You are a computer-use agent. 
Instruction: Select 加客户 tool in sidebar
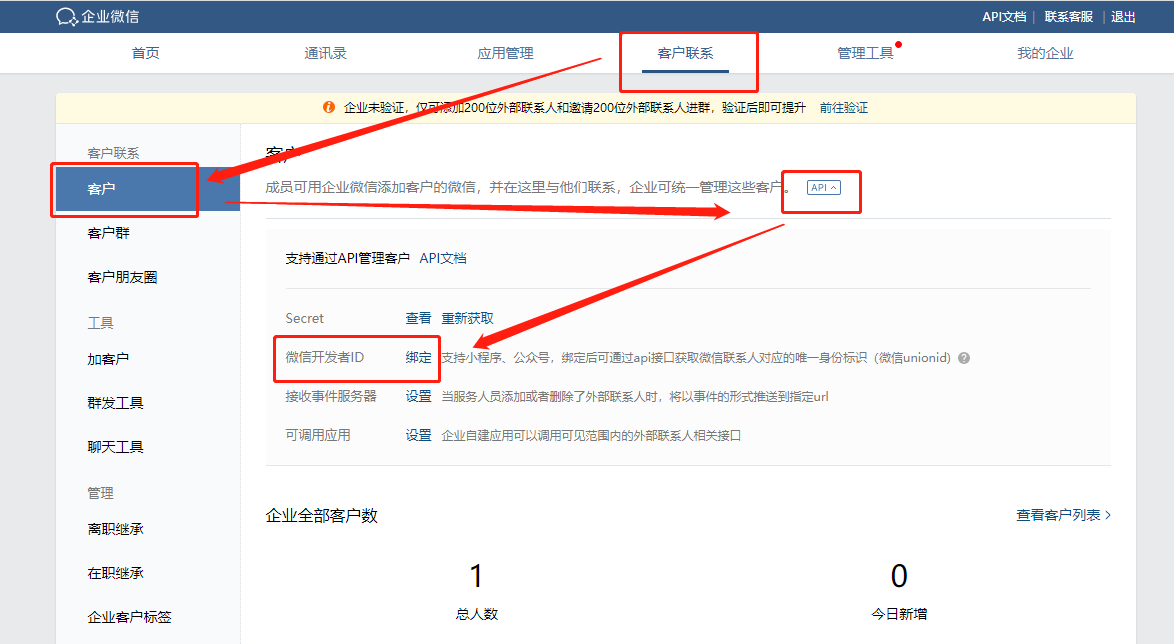coord(108,359)
